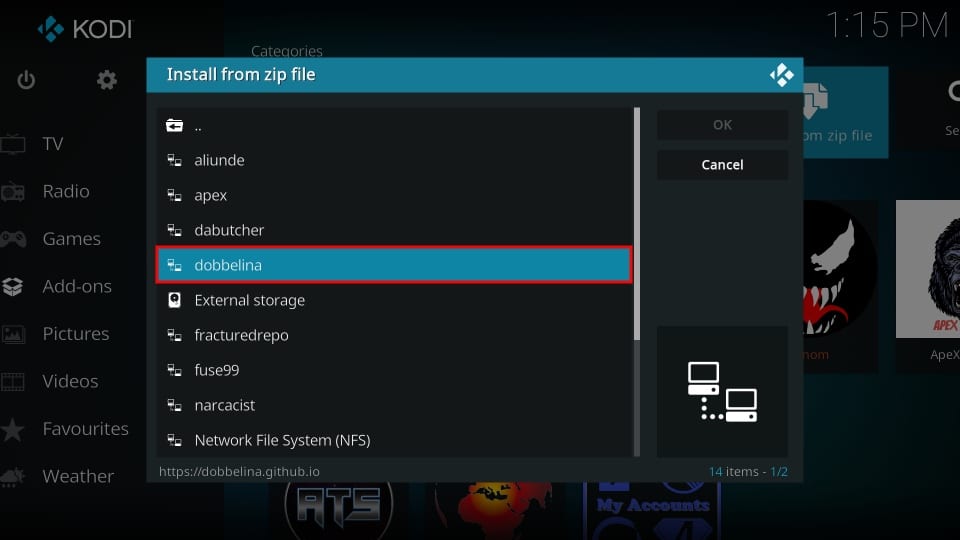Select the apex source

[394, 195]
